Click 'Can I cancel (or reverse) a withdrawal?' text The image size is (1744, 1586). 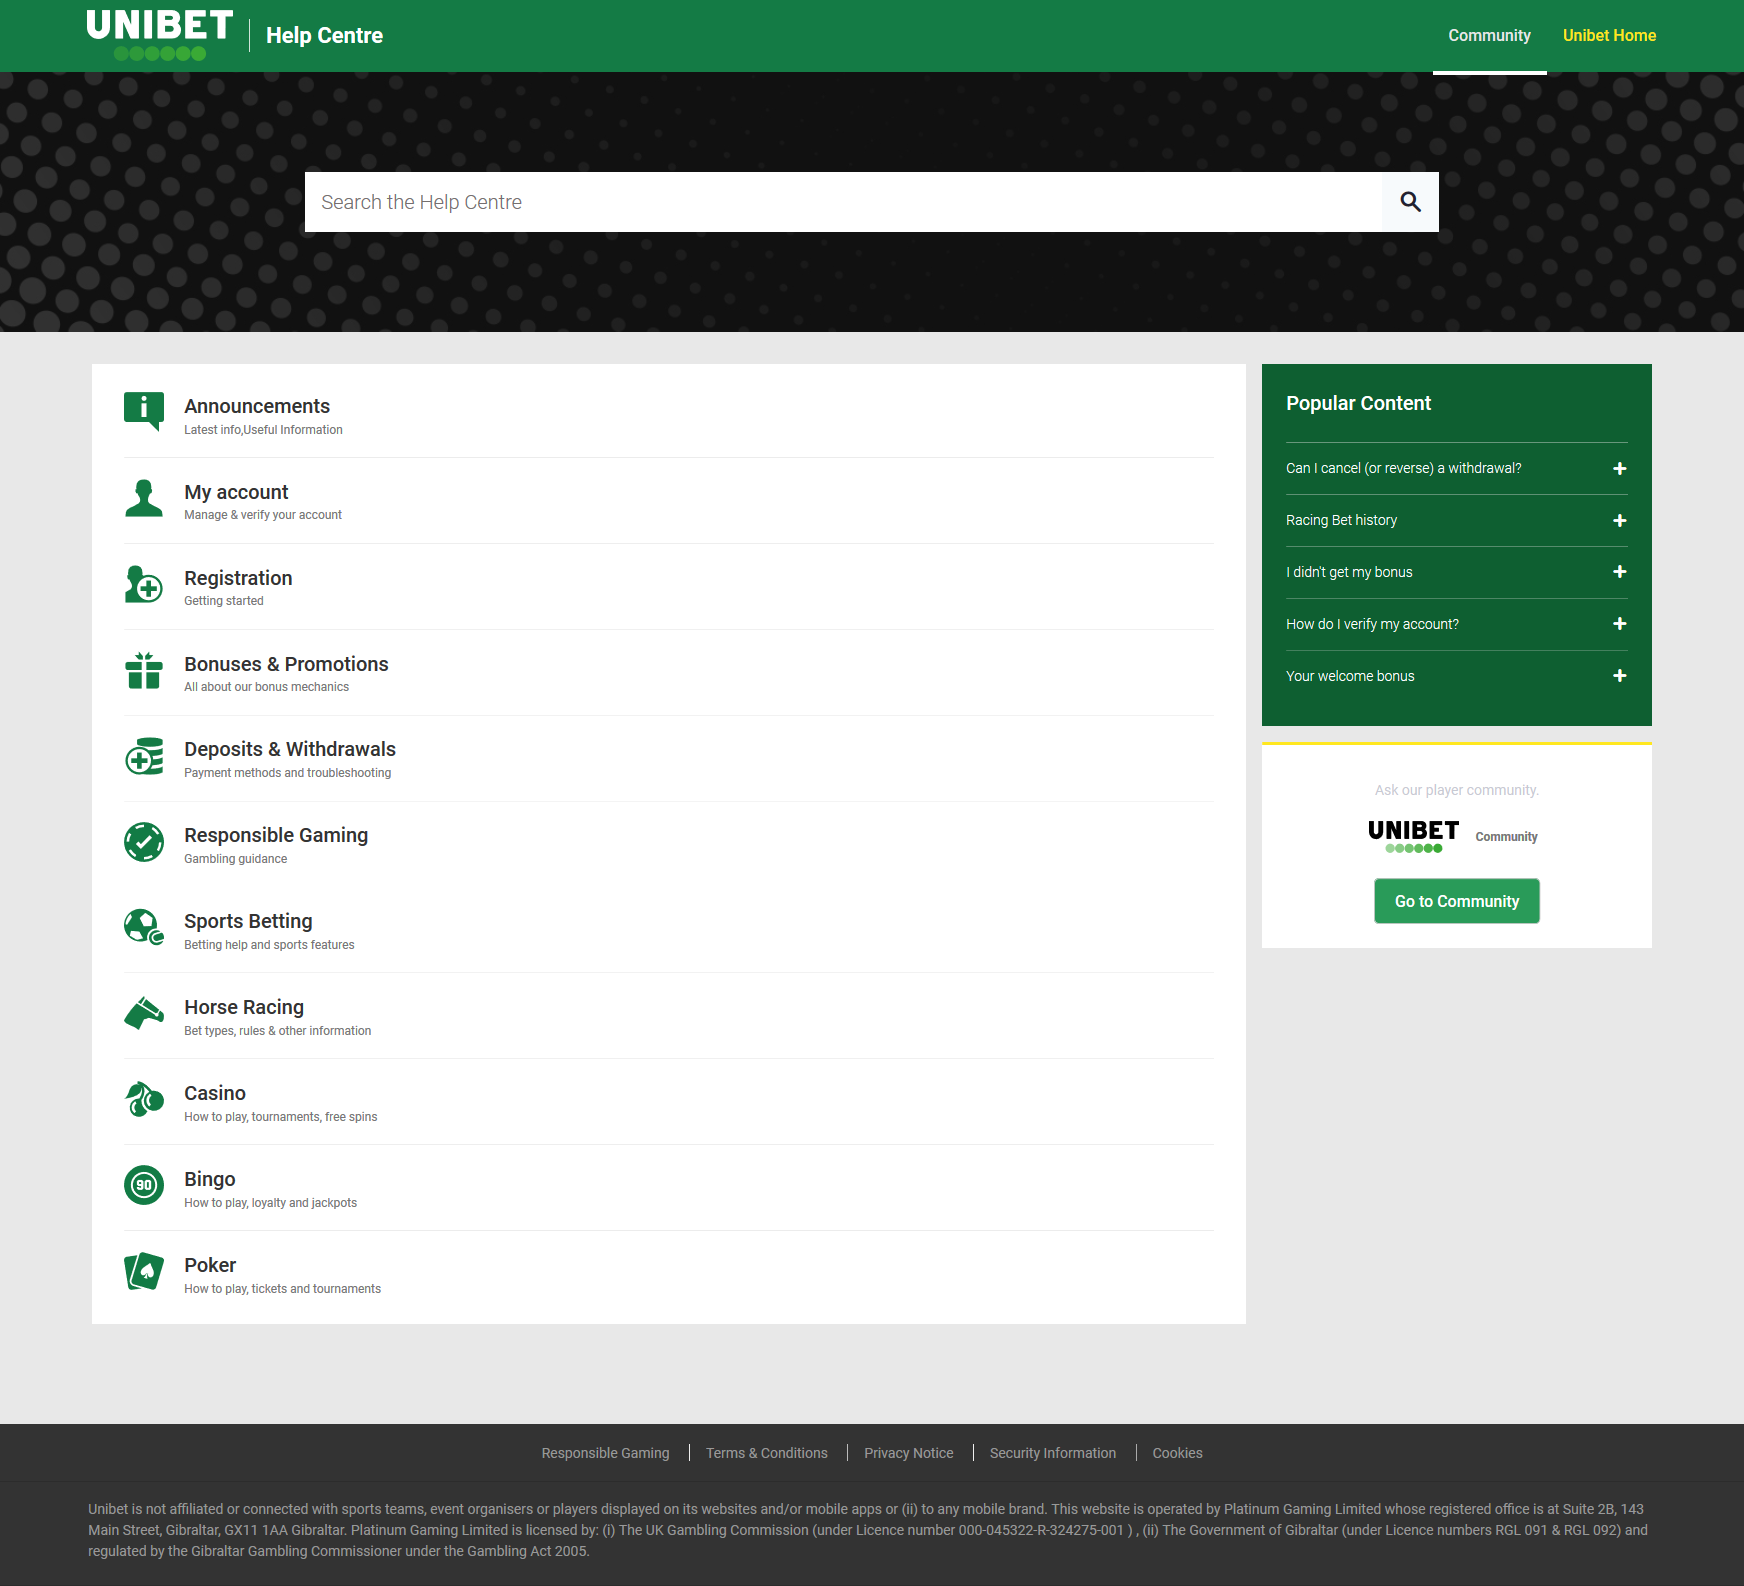1404,468
